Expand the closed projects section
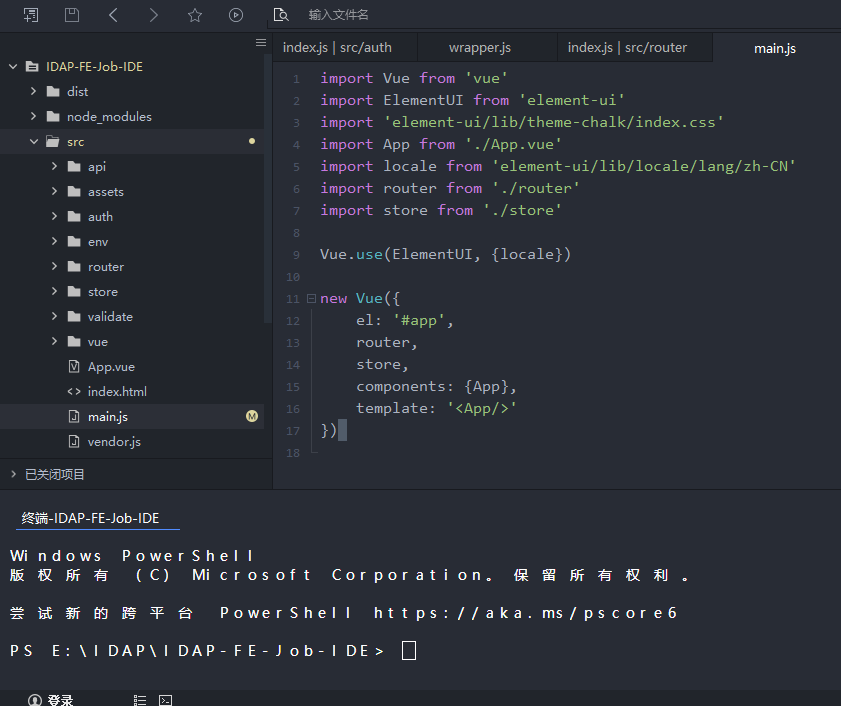The image size is (841, 706). 14,474
